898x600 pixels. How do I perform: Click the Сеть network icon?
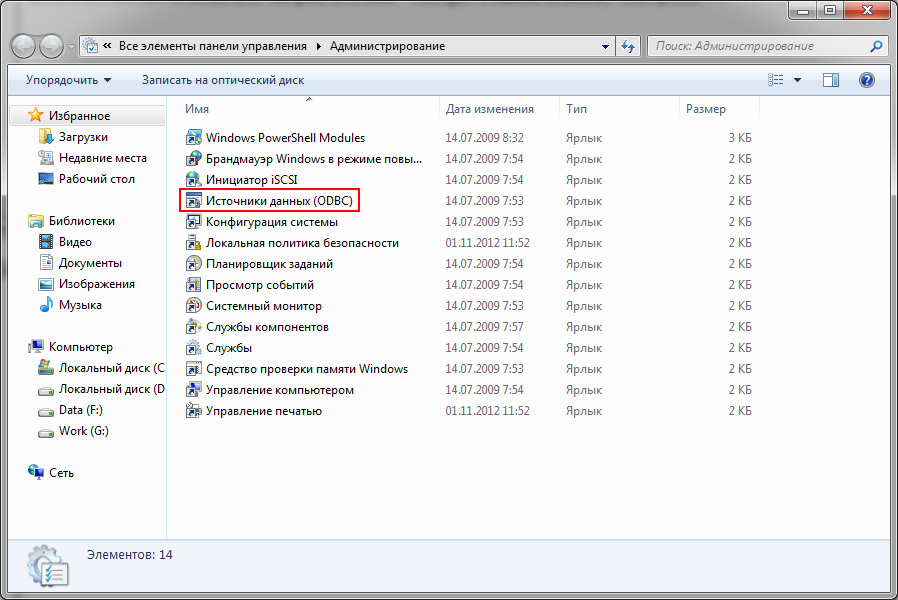point(36,472)
